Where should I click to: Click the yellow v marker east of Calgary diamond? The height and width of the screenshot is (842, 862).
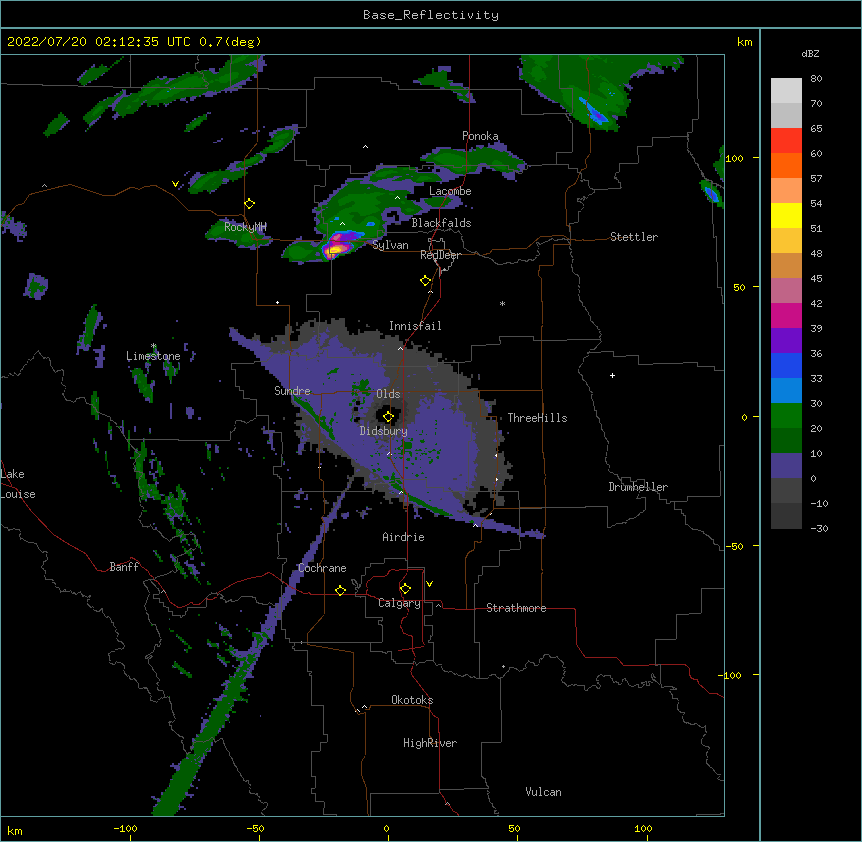point(429,584)
